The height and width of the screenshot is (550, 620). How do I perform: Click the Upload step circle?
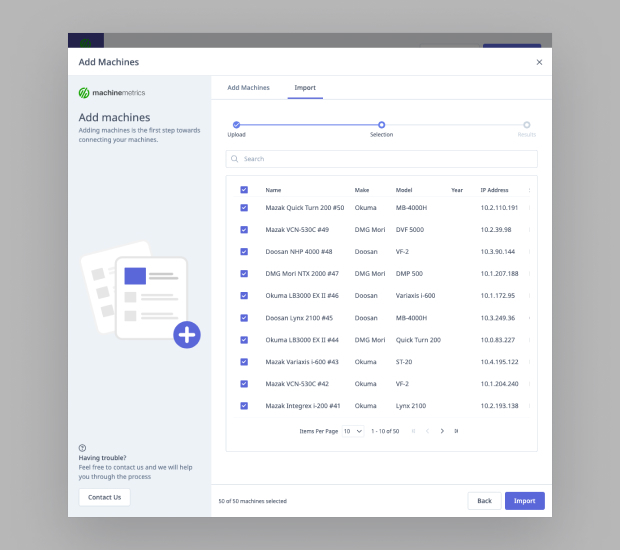click(236, 125)
